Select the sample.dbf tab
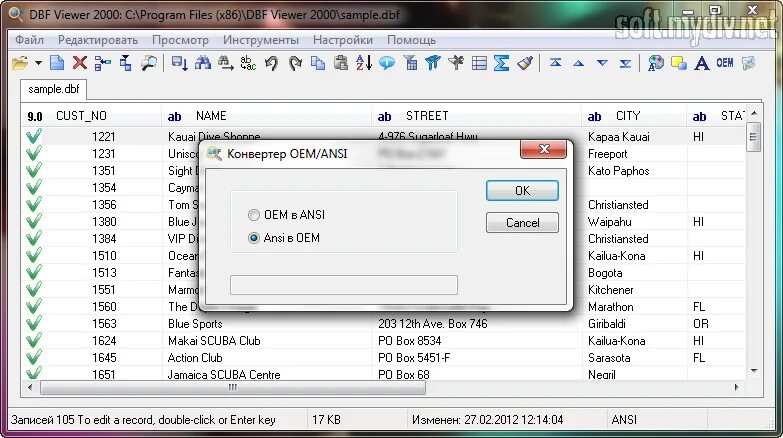The width and height of the screenshot is (783, 438). (x=53, y=89)
